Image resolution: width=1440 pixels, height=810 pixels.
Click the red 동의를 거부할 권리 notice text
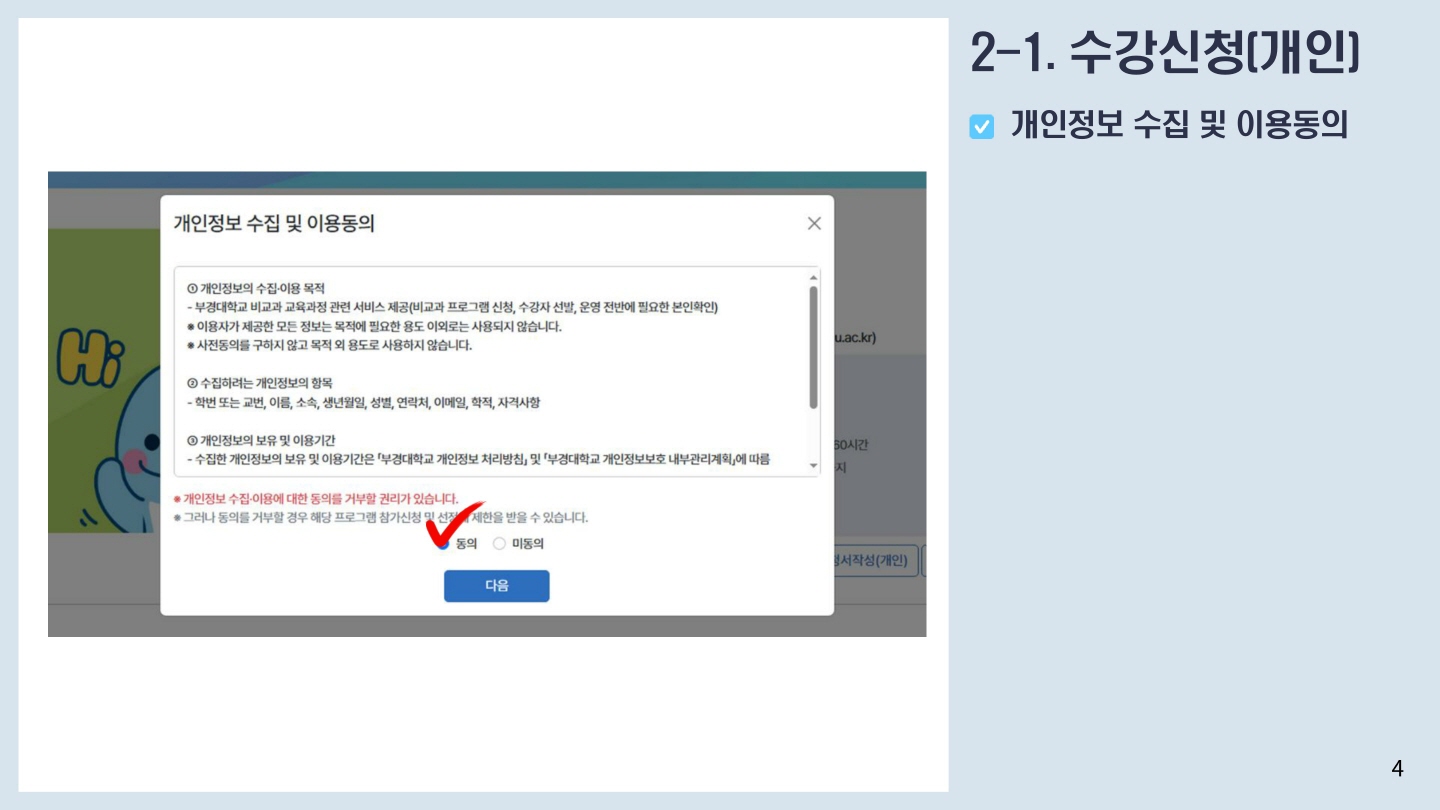click(316, 498)
